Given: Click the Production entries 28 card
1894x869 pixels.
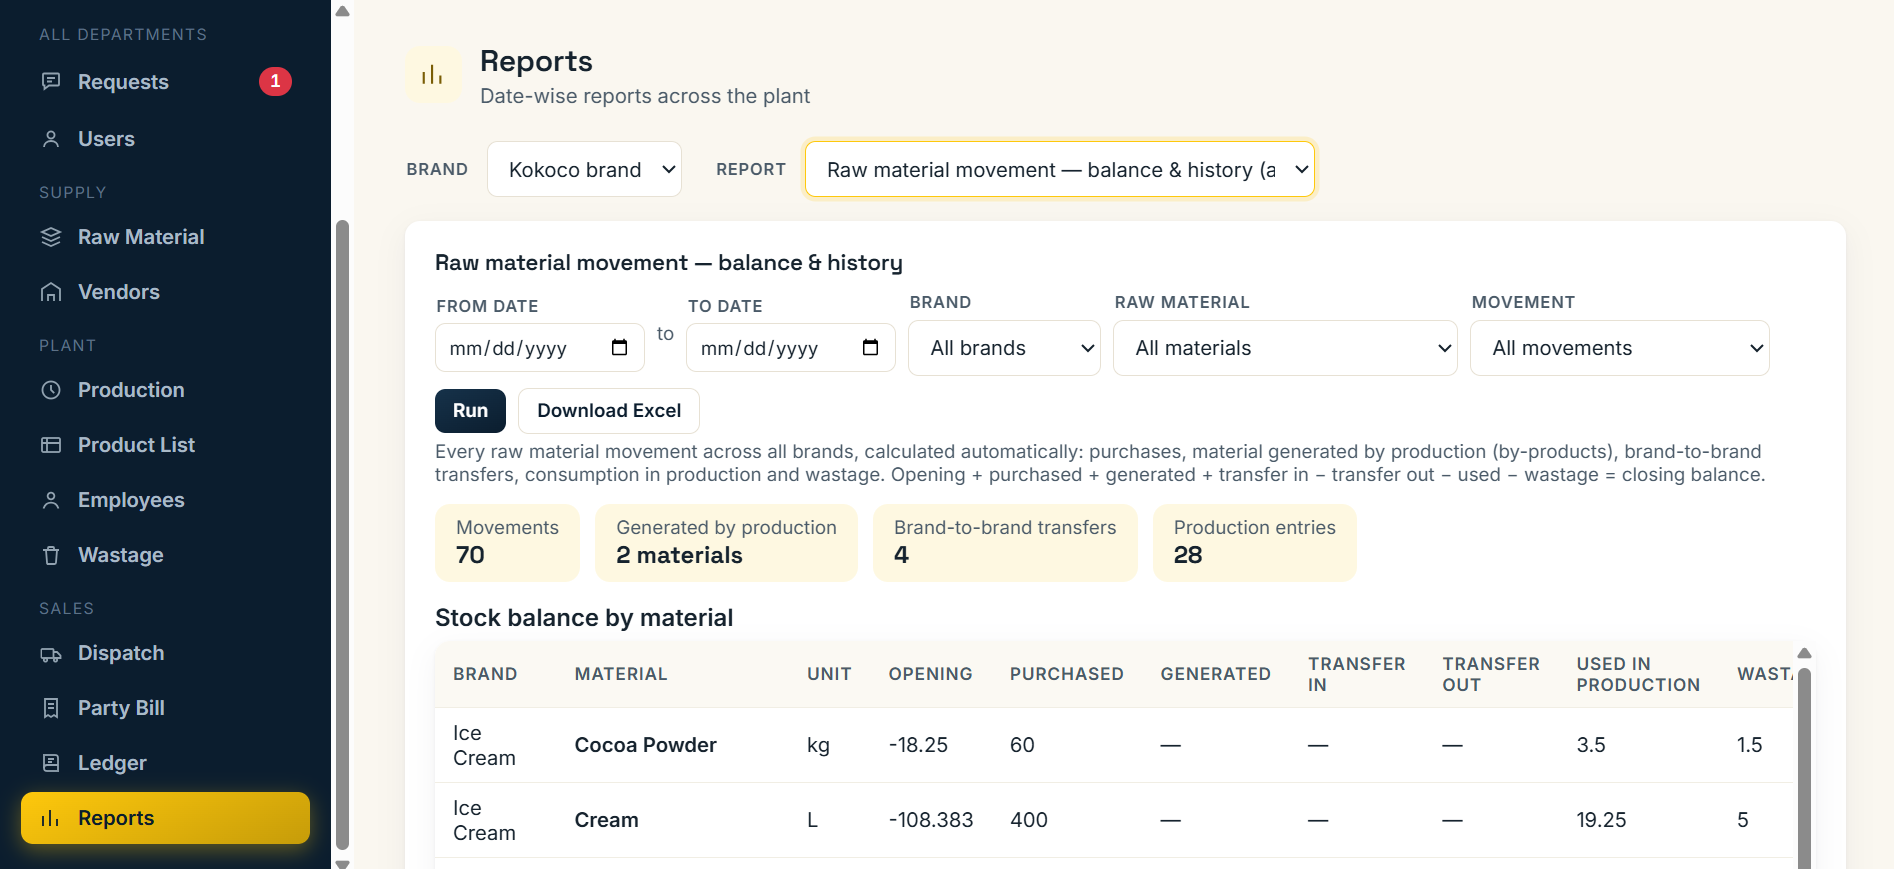Looking at the screenshot, I should coord(1254,542).
